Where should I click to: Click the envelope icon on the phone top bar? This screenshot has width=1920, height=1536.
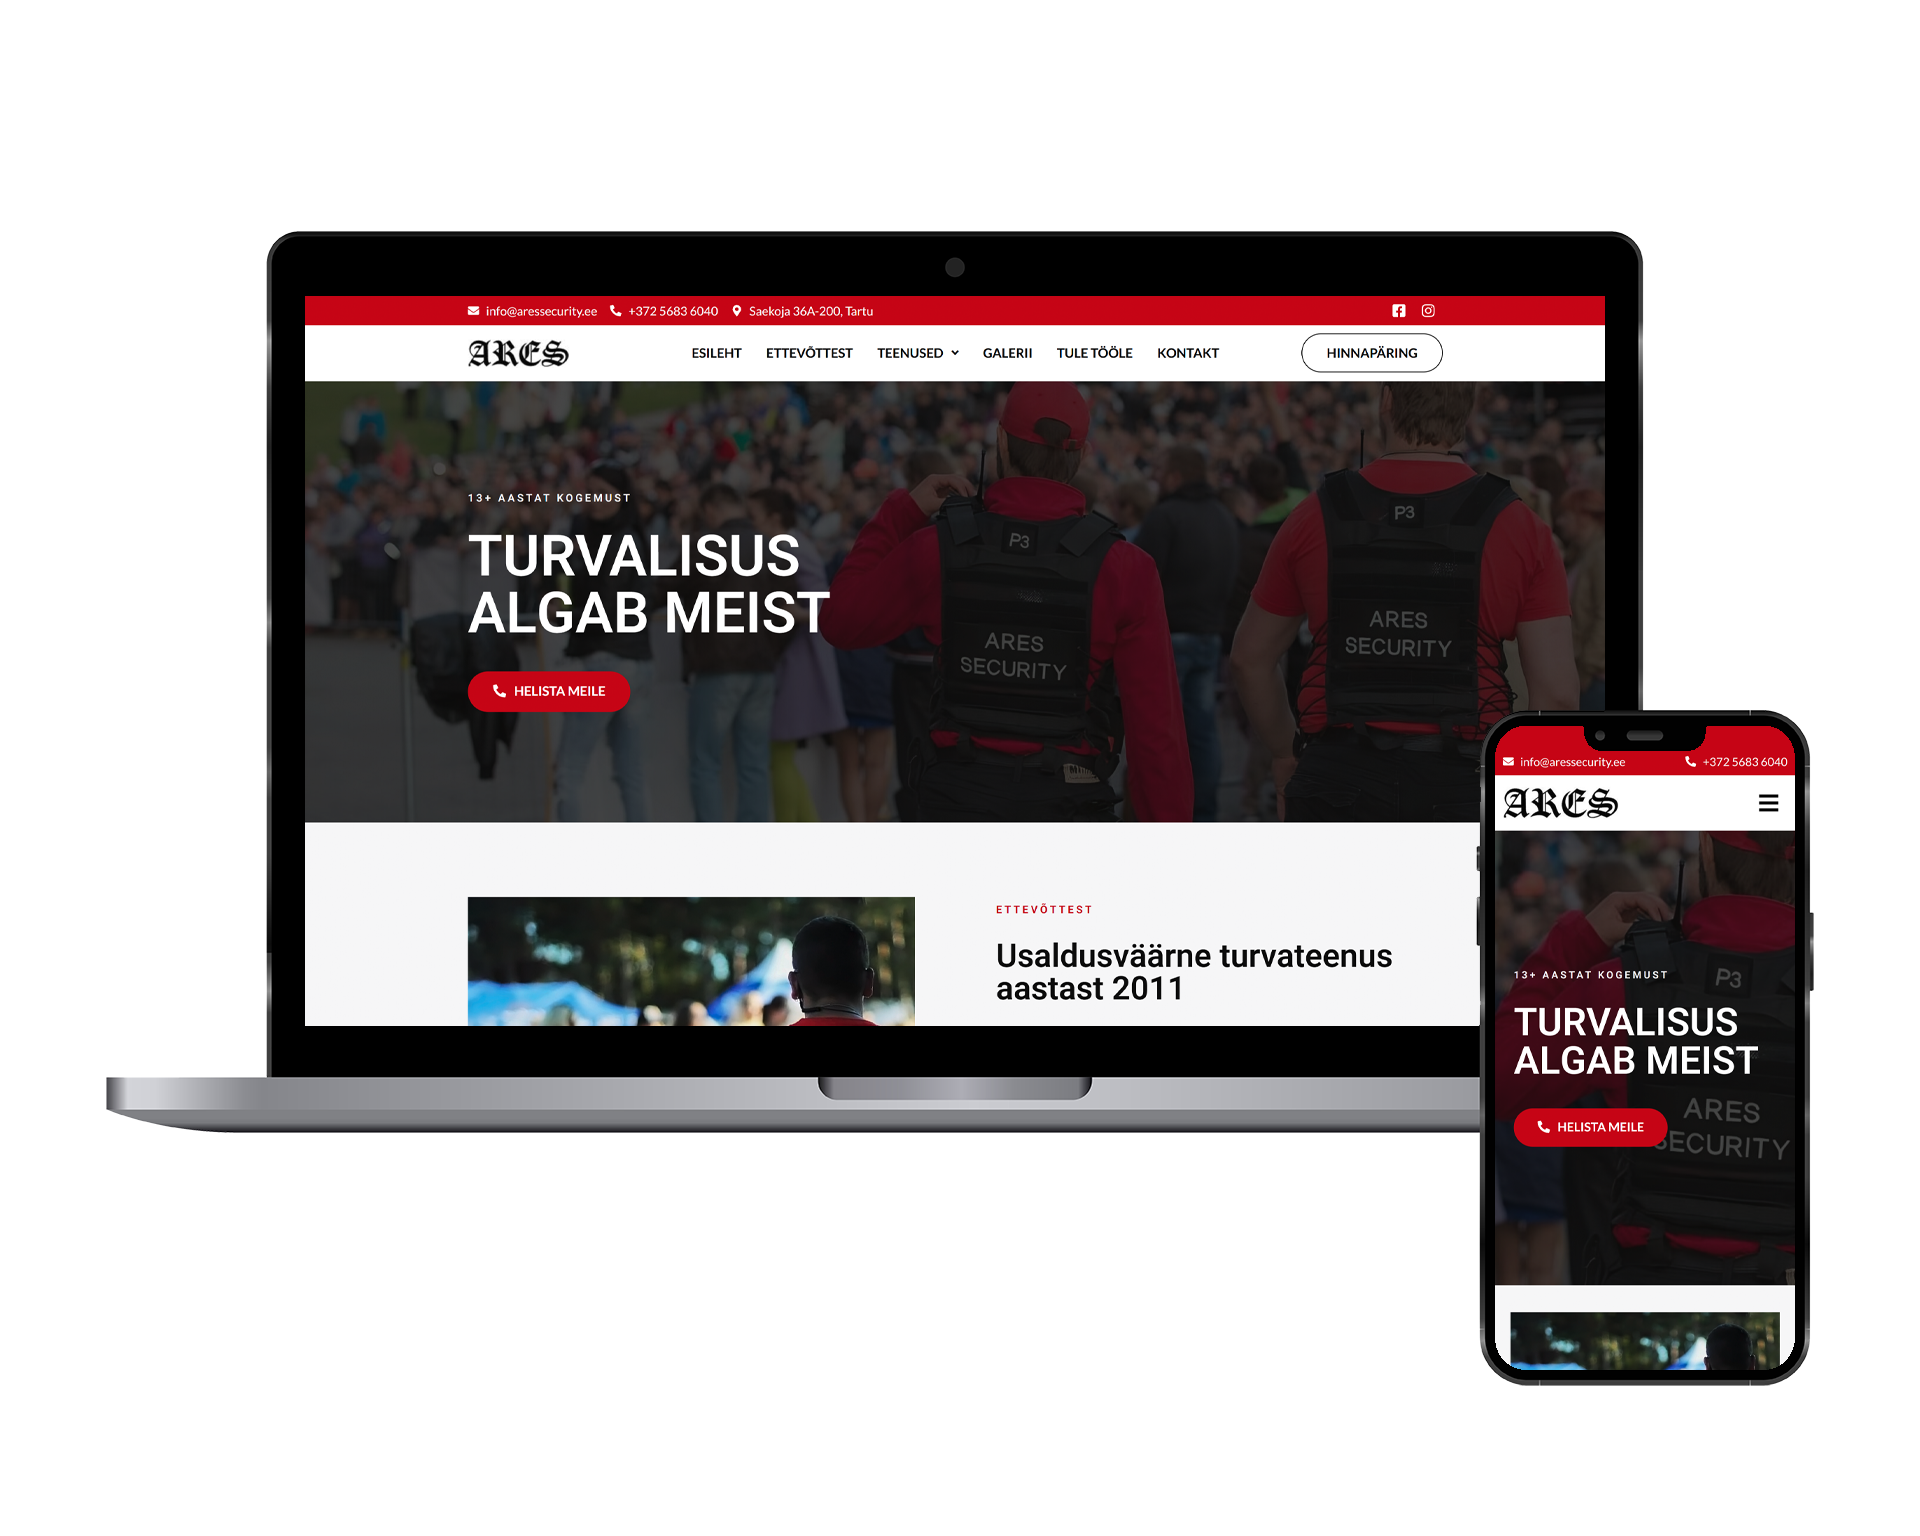1508,762
